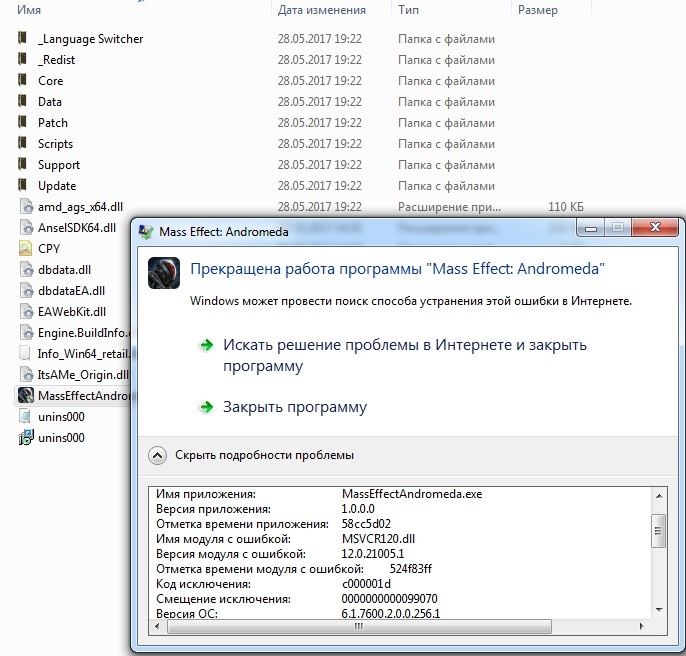
Task: Close the Mass Effect: Andromeda error dialog
Action: (x=655, y=227)
